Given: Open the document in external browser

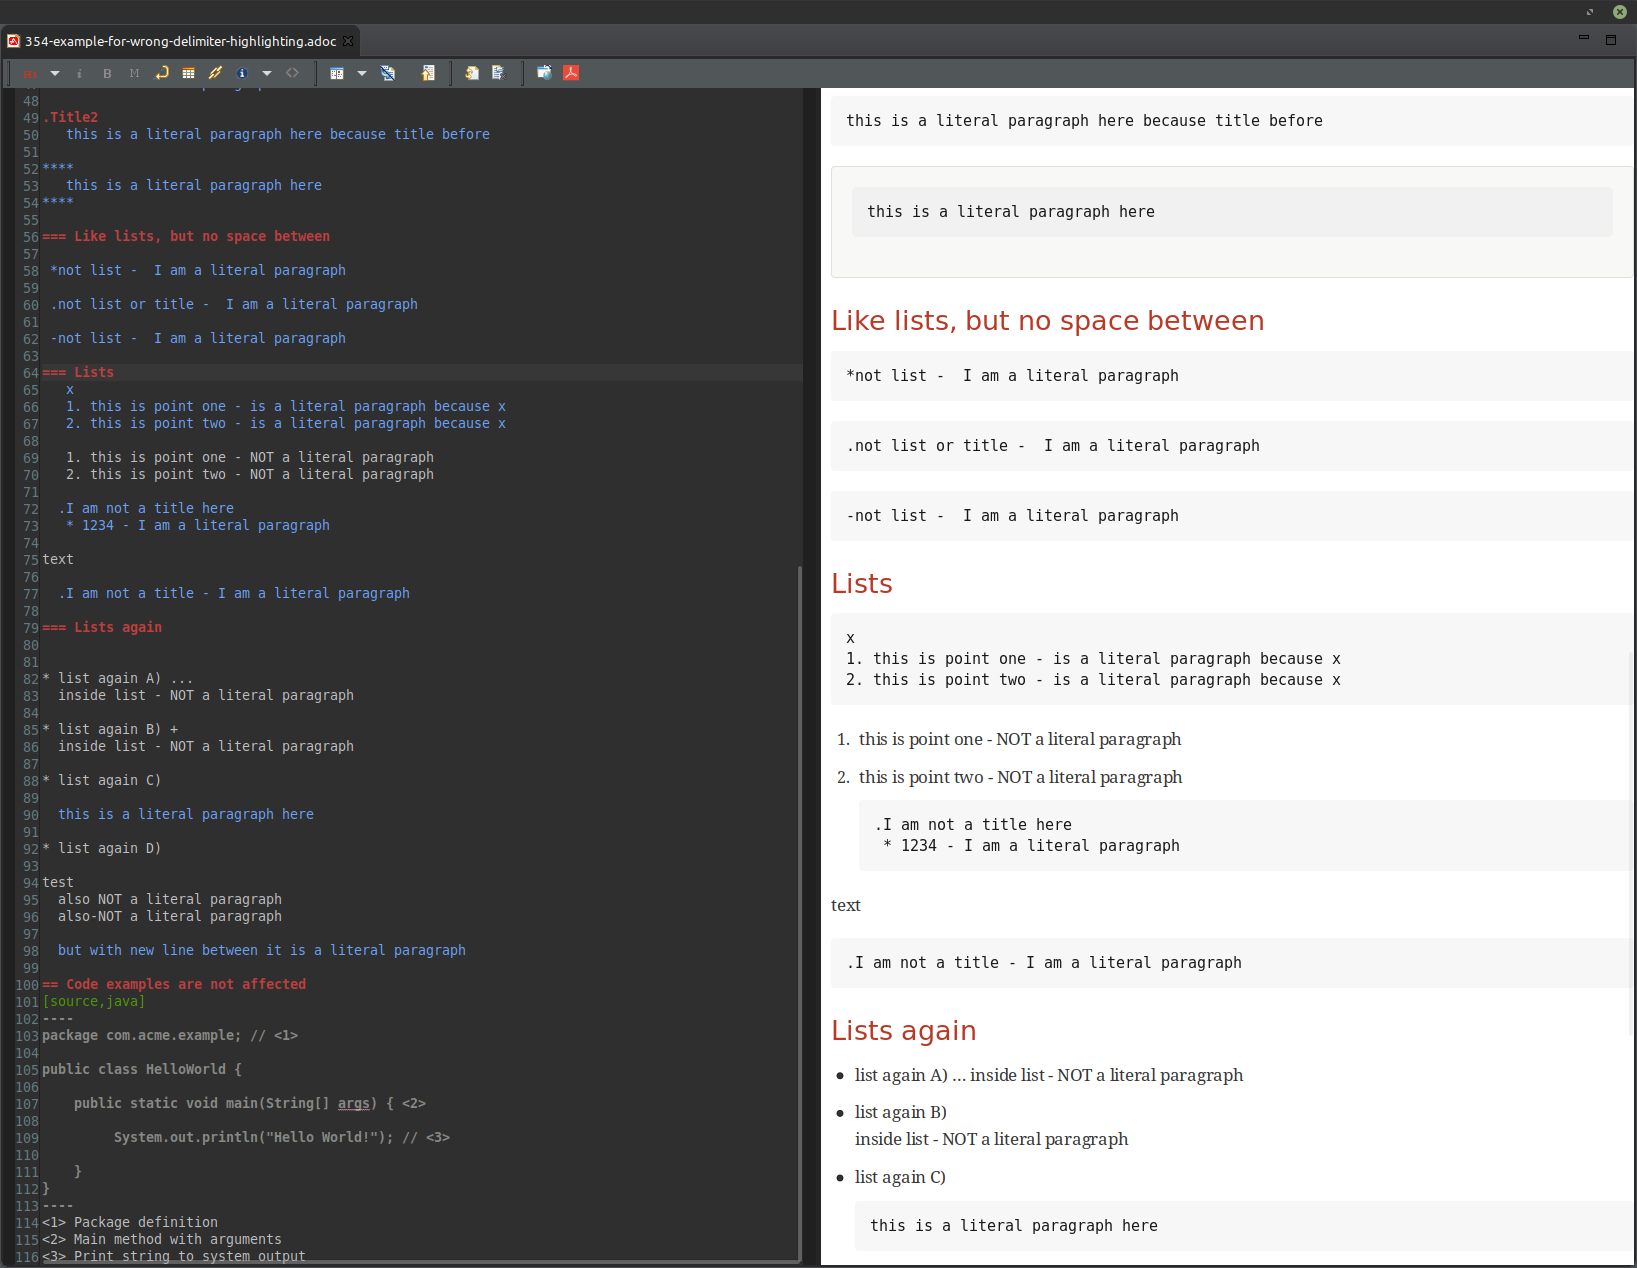Looking at the screenshot, I should pyautogui.click(x=544, y=73).
